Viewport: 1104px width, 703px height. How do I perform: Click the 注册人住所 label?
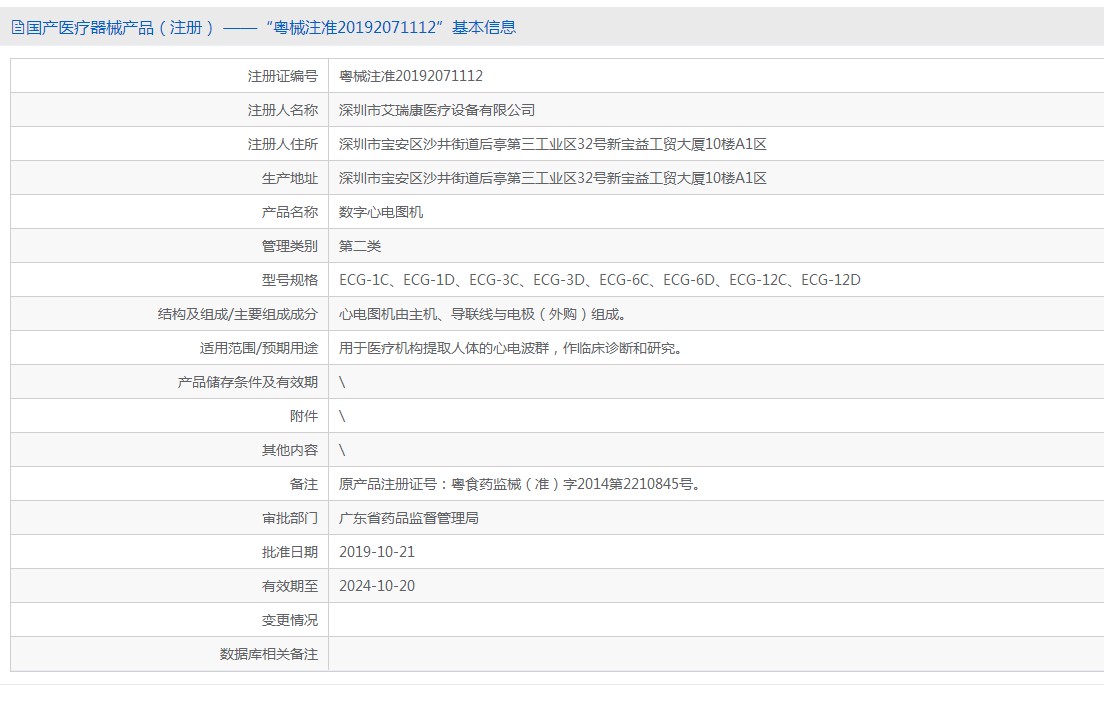pyautogui.click(x=282, y=144)
